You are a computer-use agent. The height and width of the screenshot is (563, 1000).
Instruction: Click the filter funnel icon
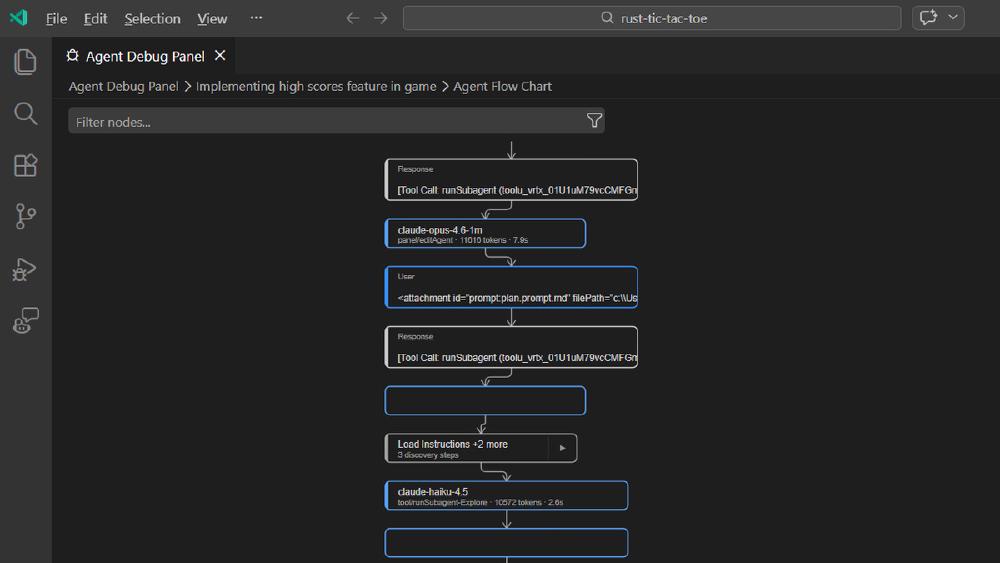pyautogui.click(x=594, y=121)
